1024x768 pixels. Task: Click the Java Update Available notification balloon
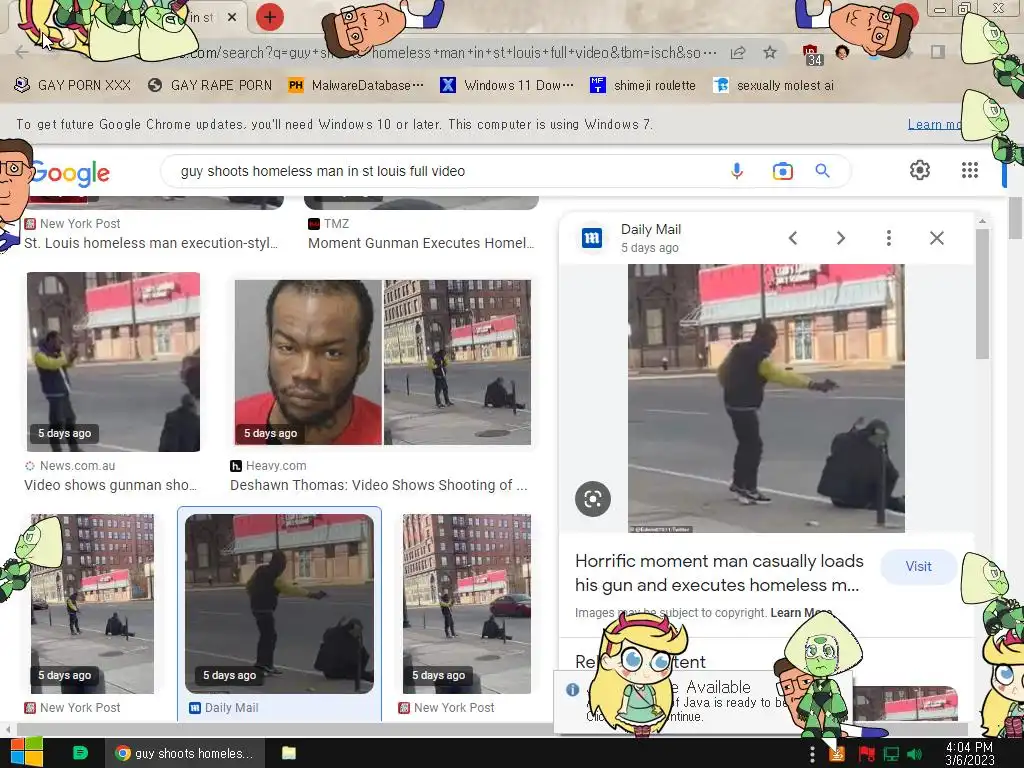pyautogui.click(x=703, y=701)
